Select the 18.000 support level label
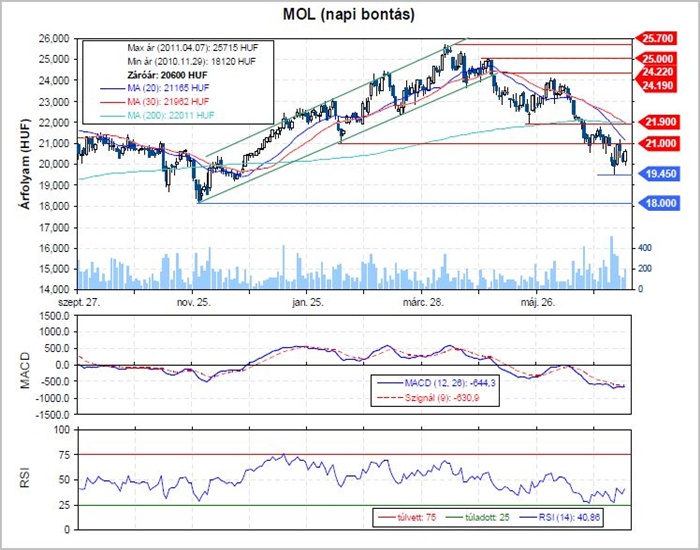 (x=660, y=203)
